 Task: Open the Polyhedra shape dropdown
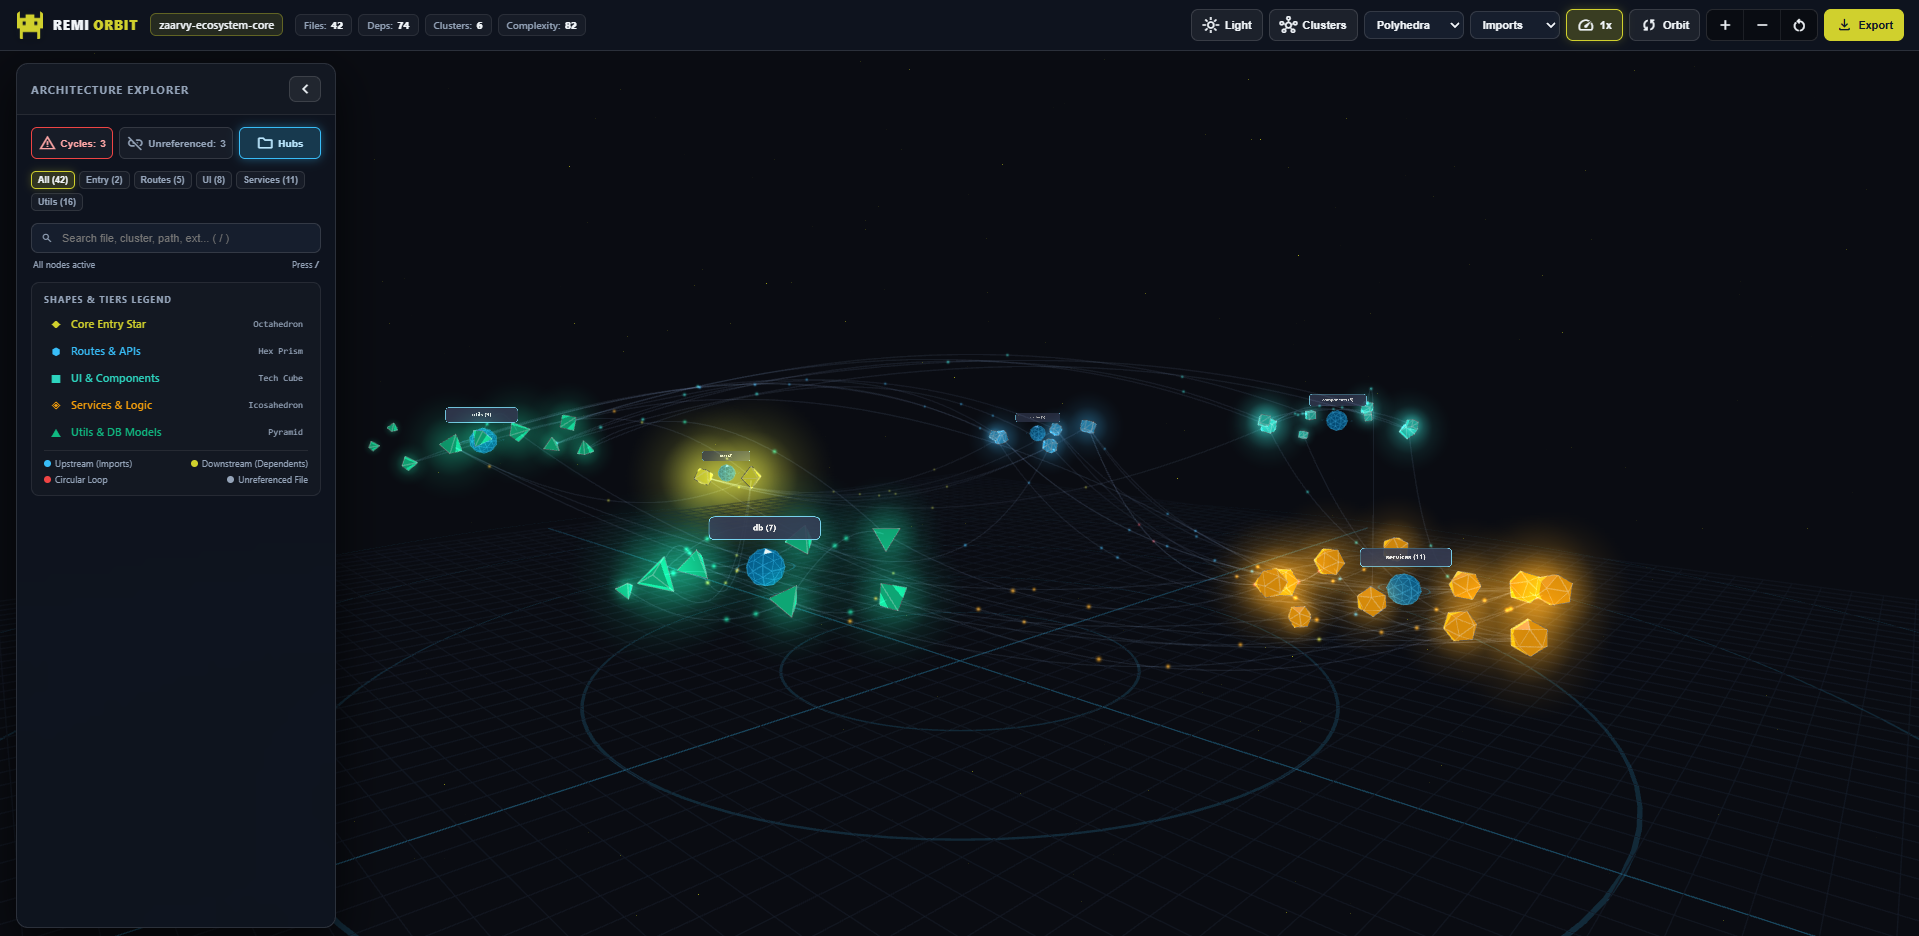pos(1414,25)
